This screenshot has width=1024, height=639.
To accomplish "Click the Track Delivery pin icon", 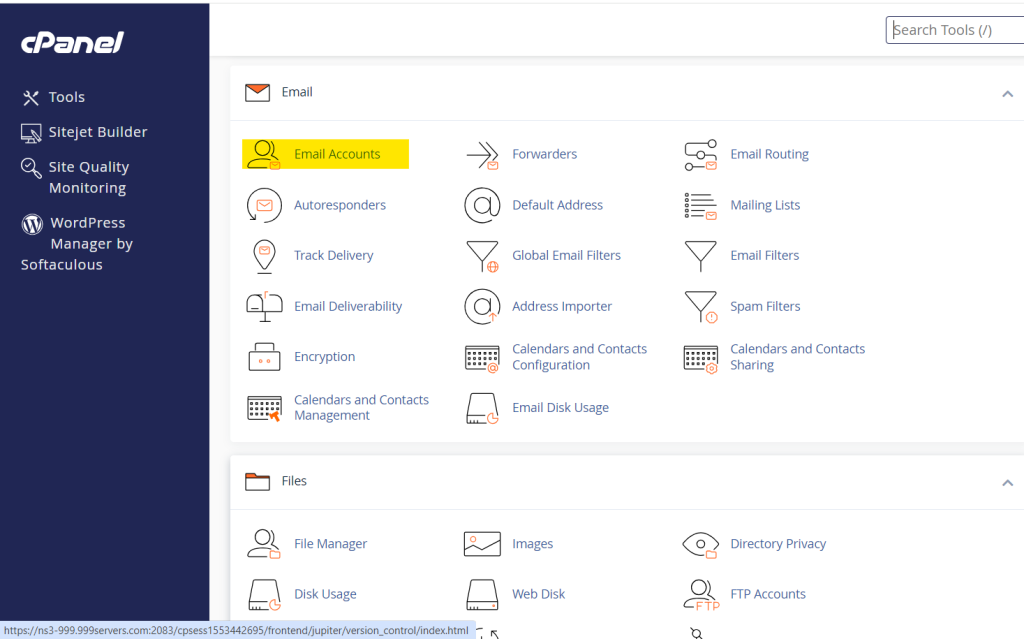I will coord(264,256).
